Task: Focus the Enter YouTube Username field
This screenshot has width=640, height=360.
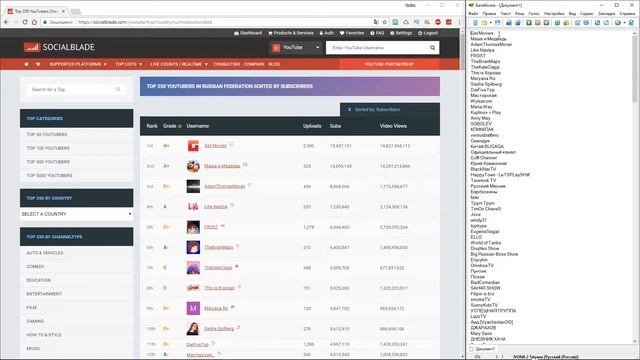Action: 378,48
